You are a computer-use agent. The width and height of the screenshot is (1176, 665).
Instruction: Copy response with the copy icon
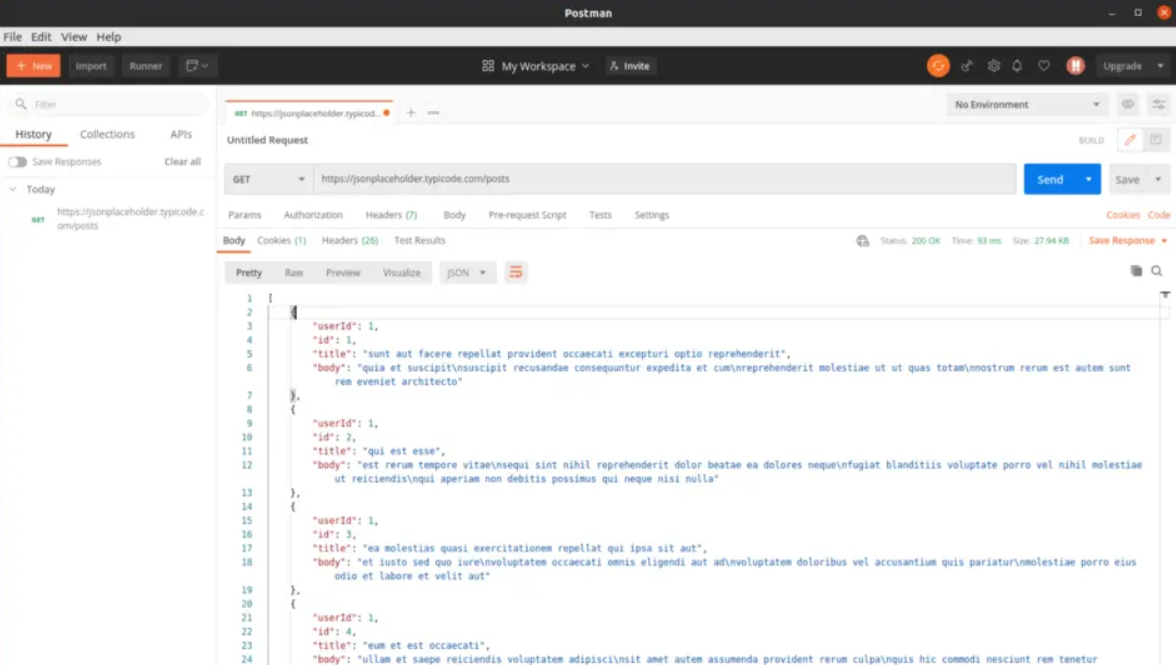pos(1136,271)
